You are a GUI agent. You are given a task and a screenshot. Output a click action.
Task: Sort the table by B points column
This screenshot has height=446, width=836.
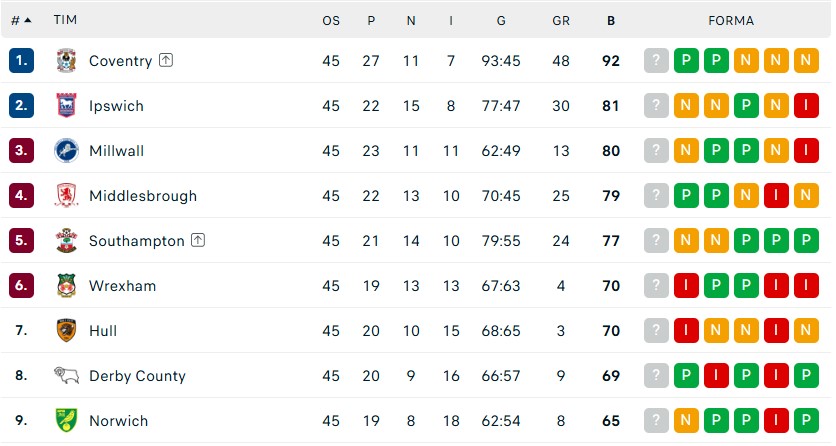coord(611,20)
